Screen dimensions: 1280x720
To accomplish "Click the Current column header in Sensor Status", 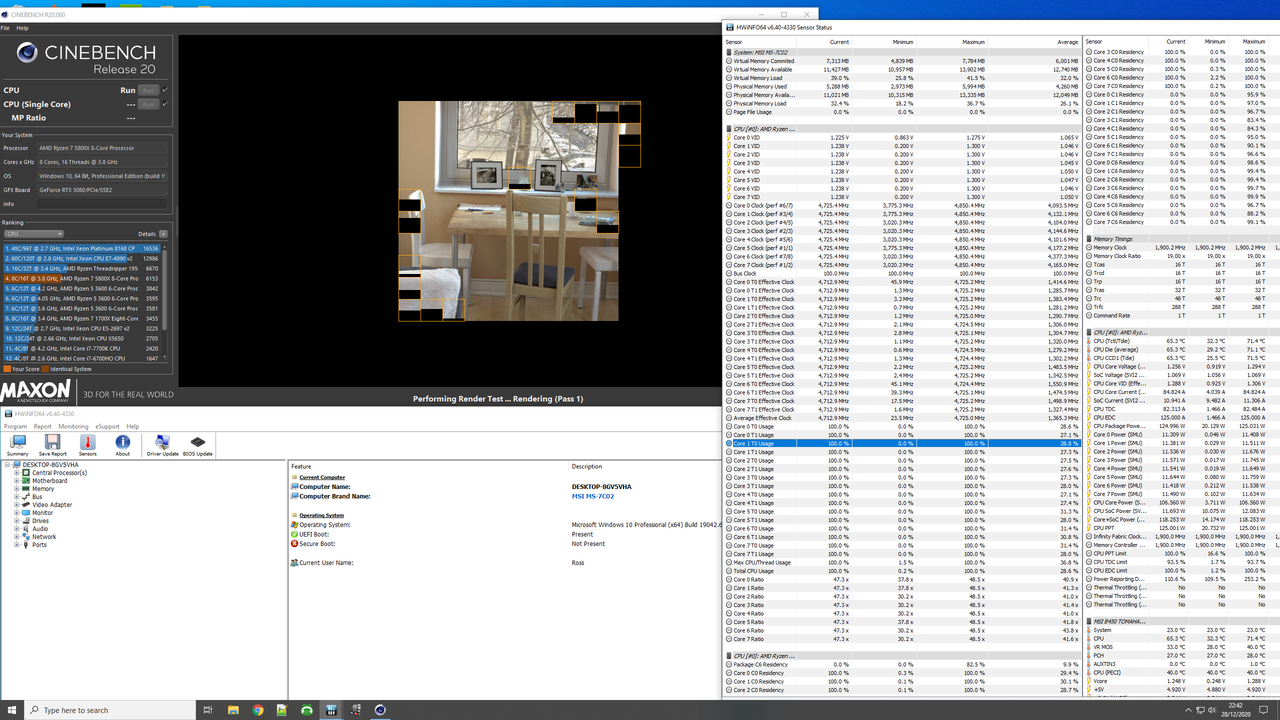I will point(839,42).
